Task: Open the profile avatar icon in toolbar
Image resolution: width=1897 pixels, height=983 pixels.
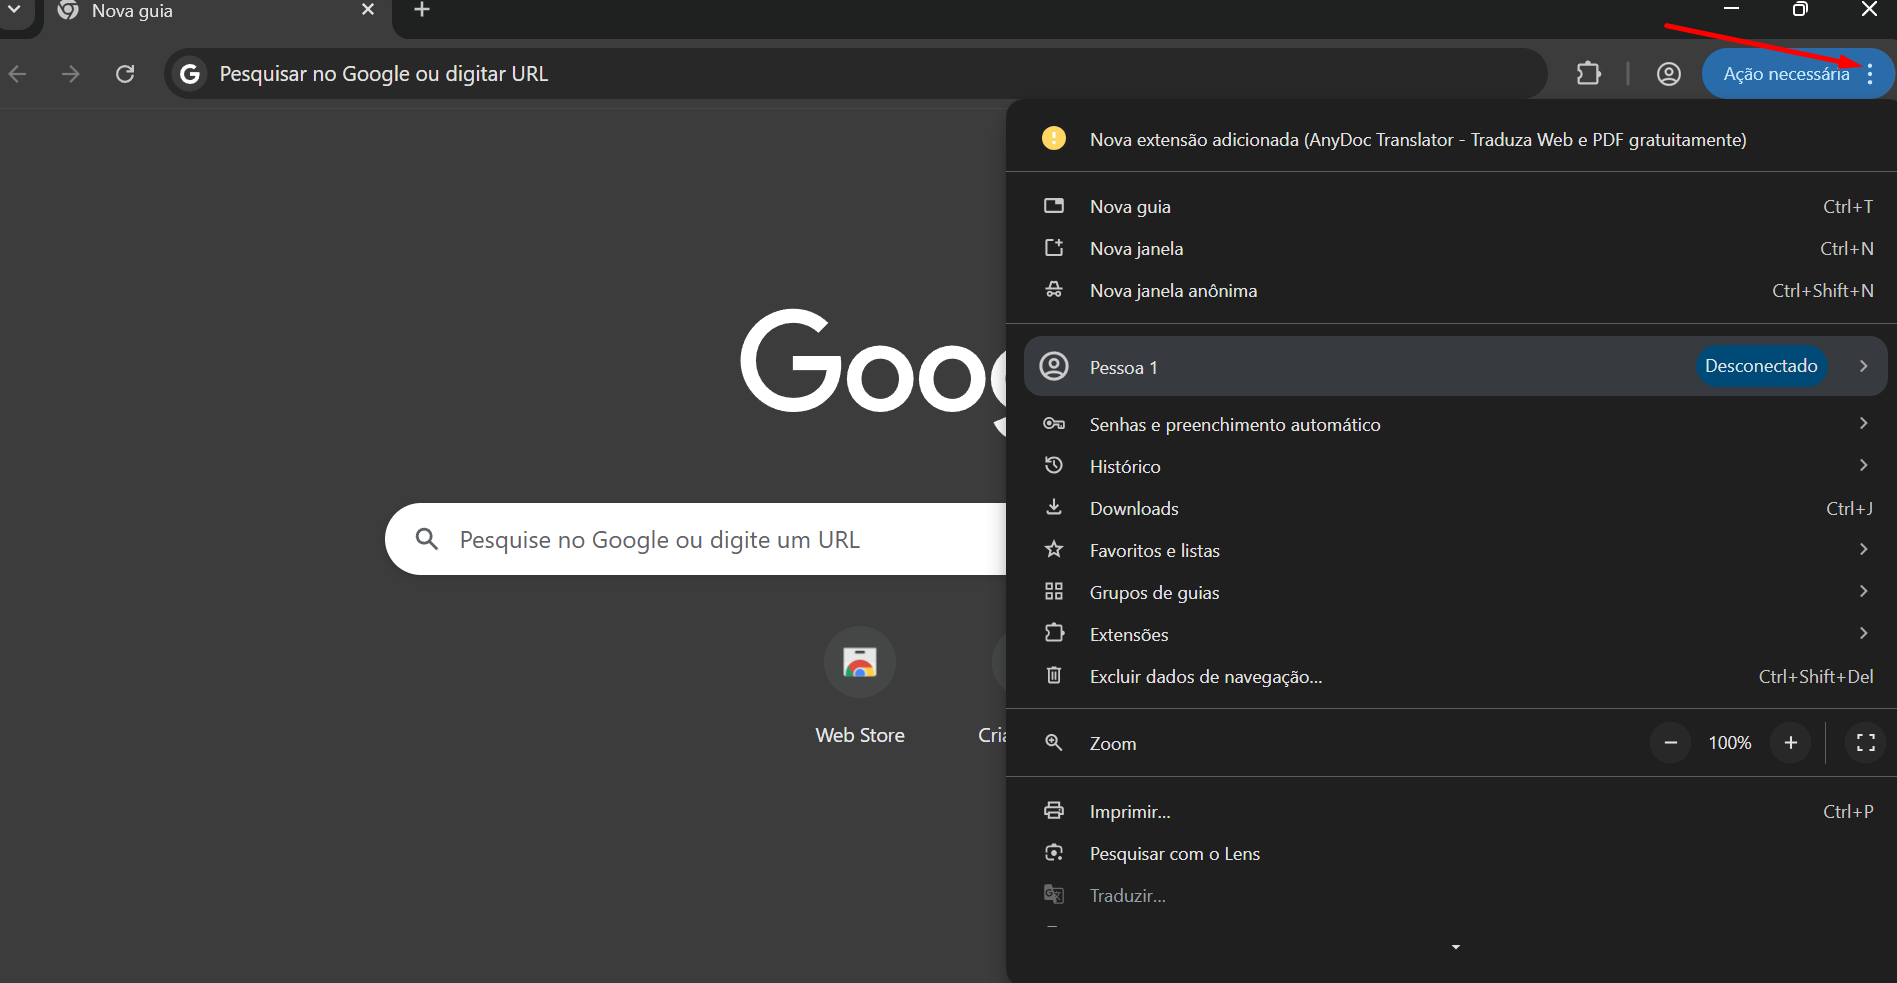Action: tap(1668, 73)
